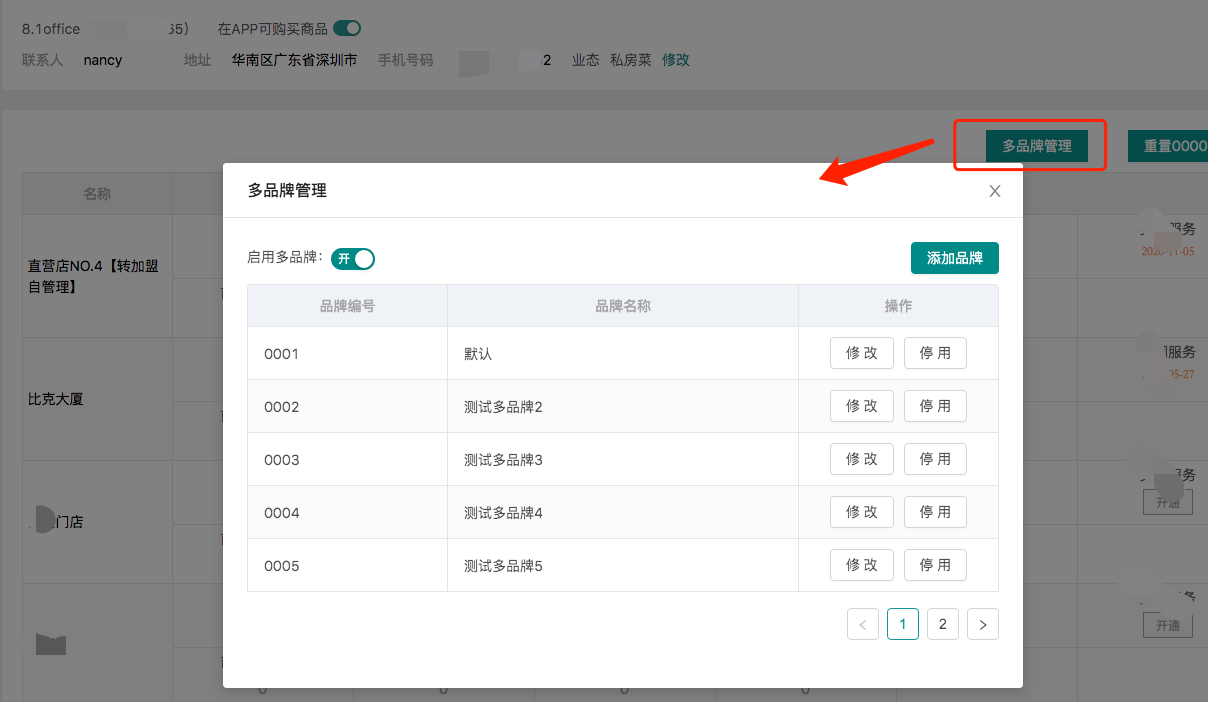The height and width of the screenshot is (702, 1208).
Task: Click 停用 for 测试多品牌2
Action: (934, 405)
